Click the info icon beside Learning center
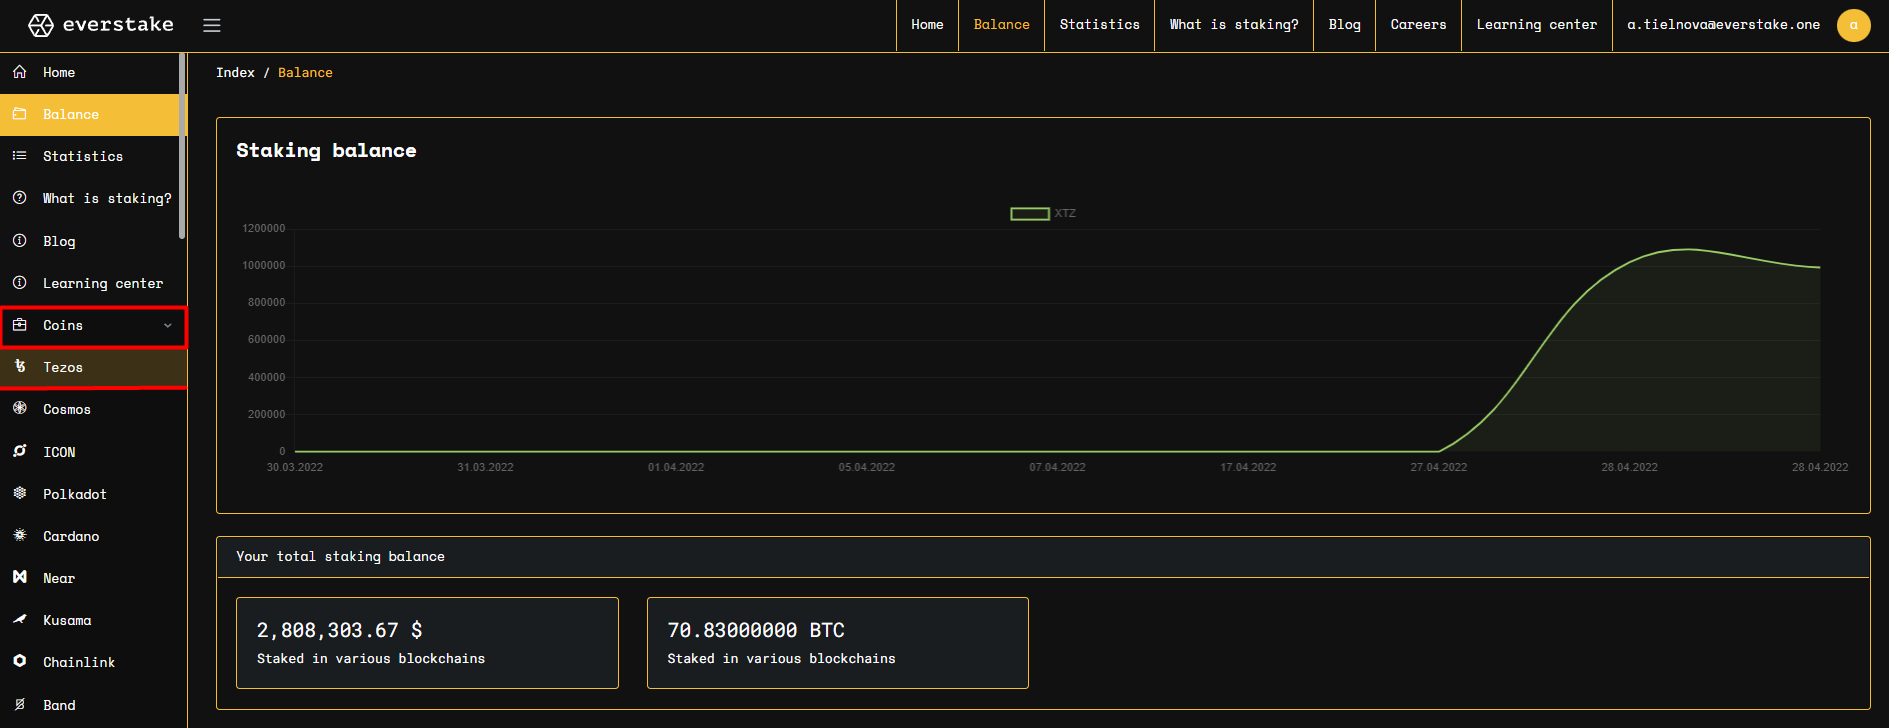 (x=20, y=283)
